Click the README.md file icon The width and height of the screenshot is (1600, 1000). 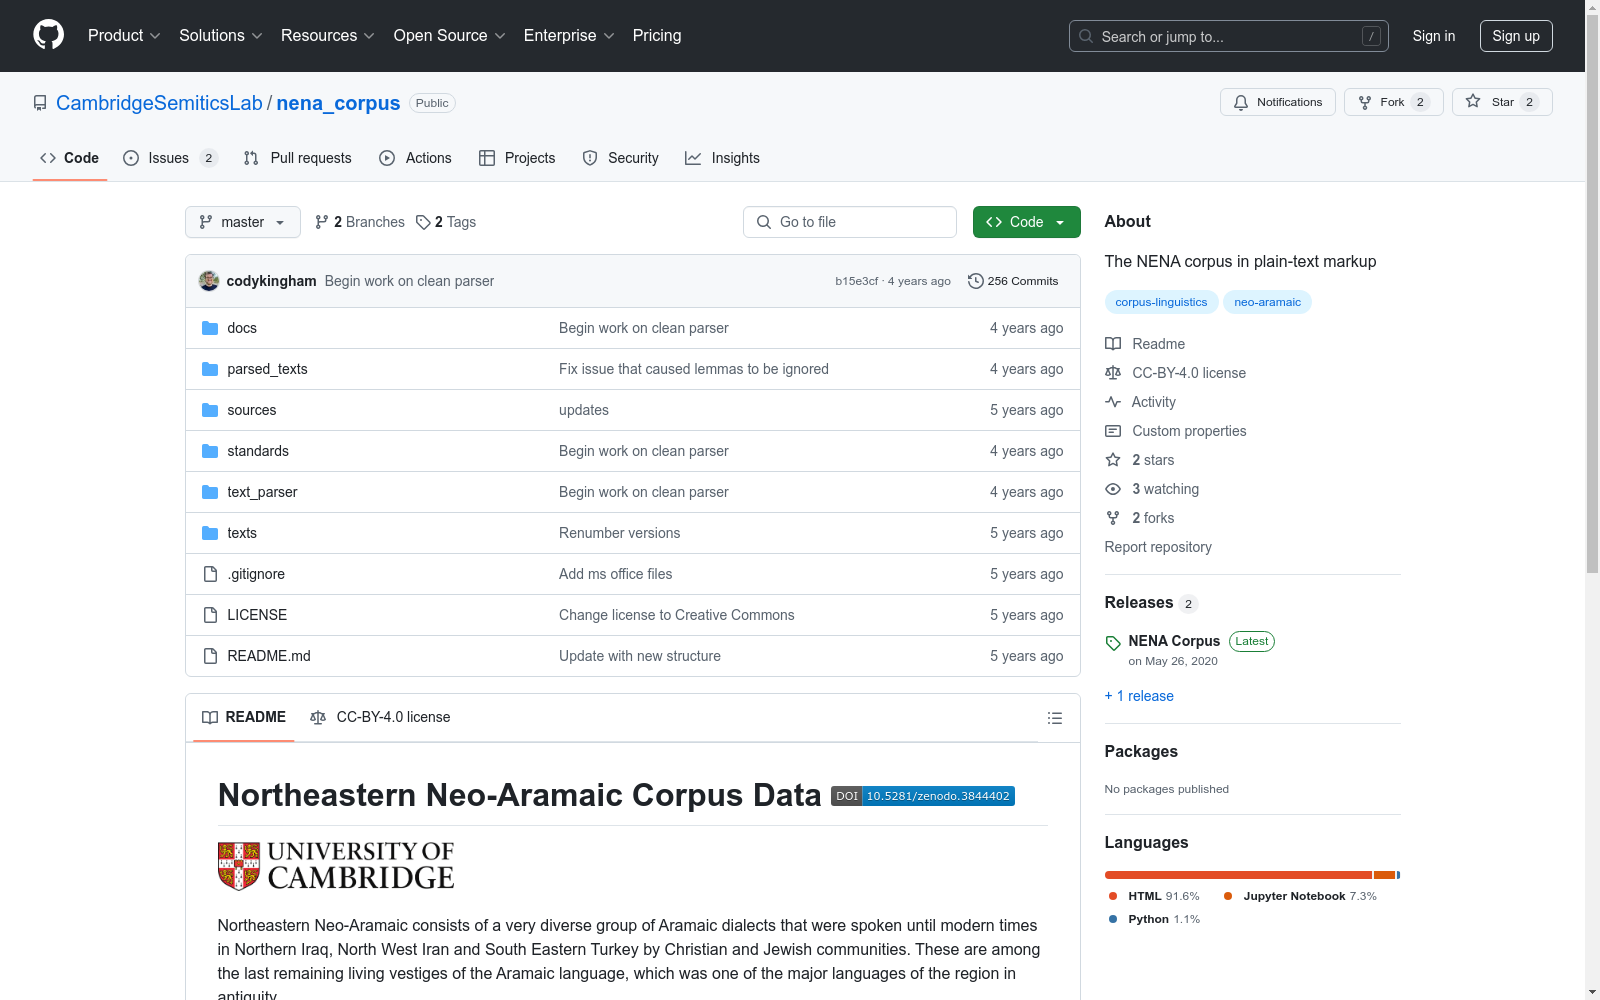click(210, 656)
